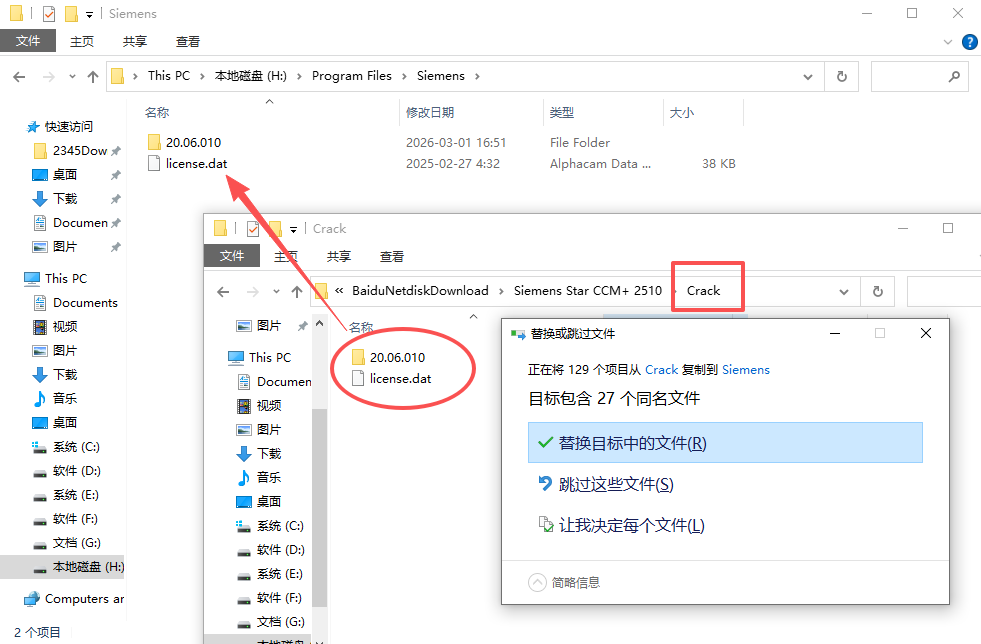Click the refresh icon in Crack window
Screen dimensions: 981x644
877,292
